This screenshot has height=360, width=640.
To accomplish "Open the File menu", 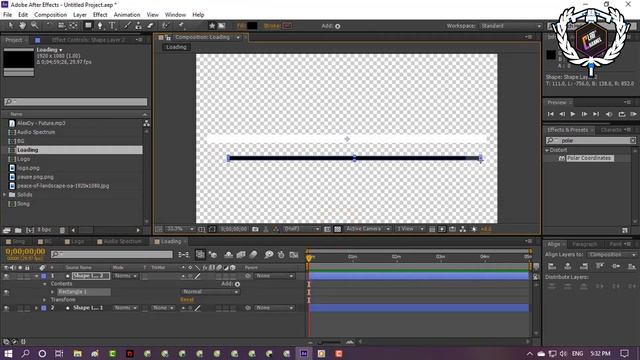I will tap(7, 15).
